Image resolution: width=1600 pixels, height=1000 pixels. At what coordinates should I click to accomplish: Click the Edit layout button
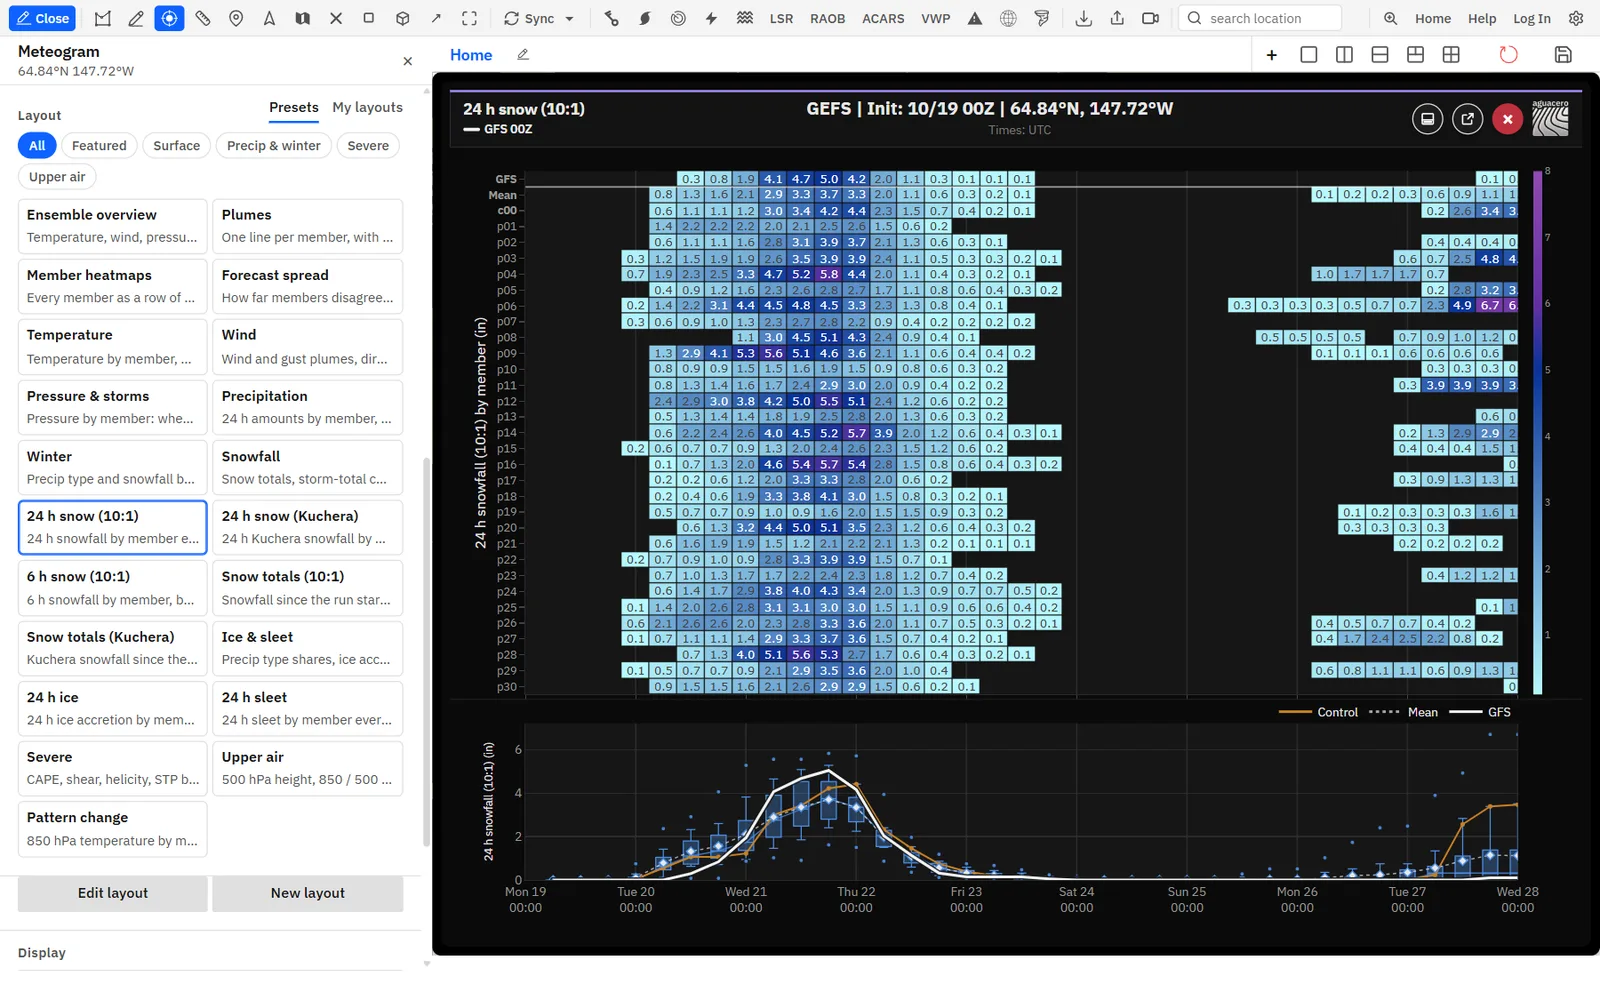[x=113, y=893]
